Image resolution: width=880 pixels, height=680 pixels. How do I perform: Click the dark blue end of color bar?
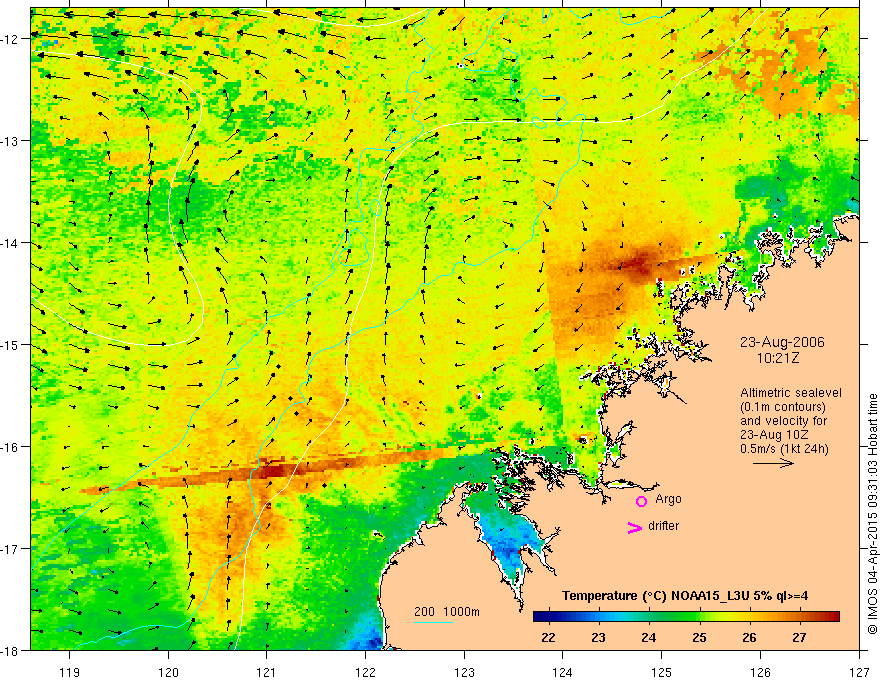(x=541, y=617)
